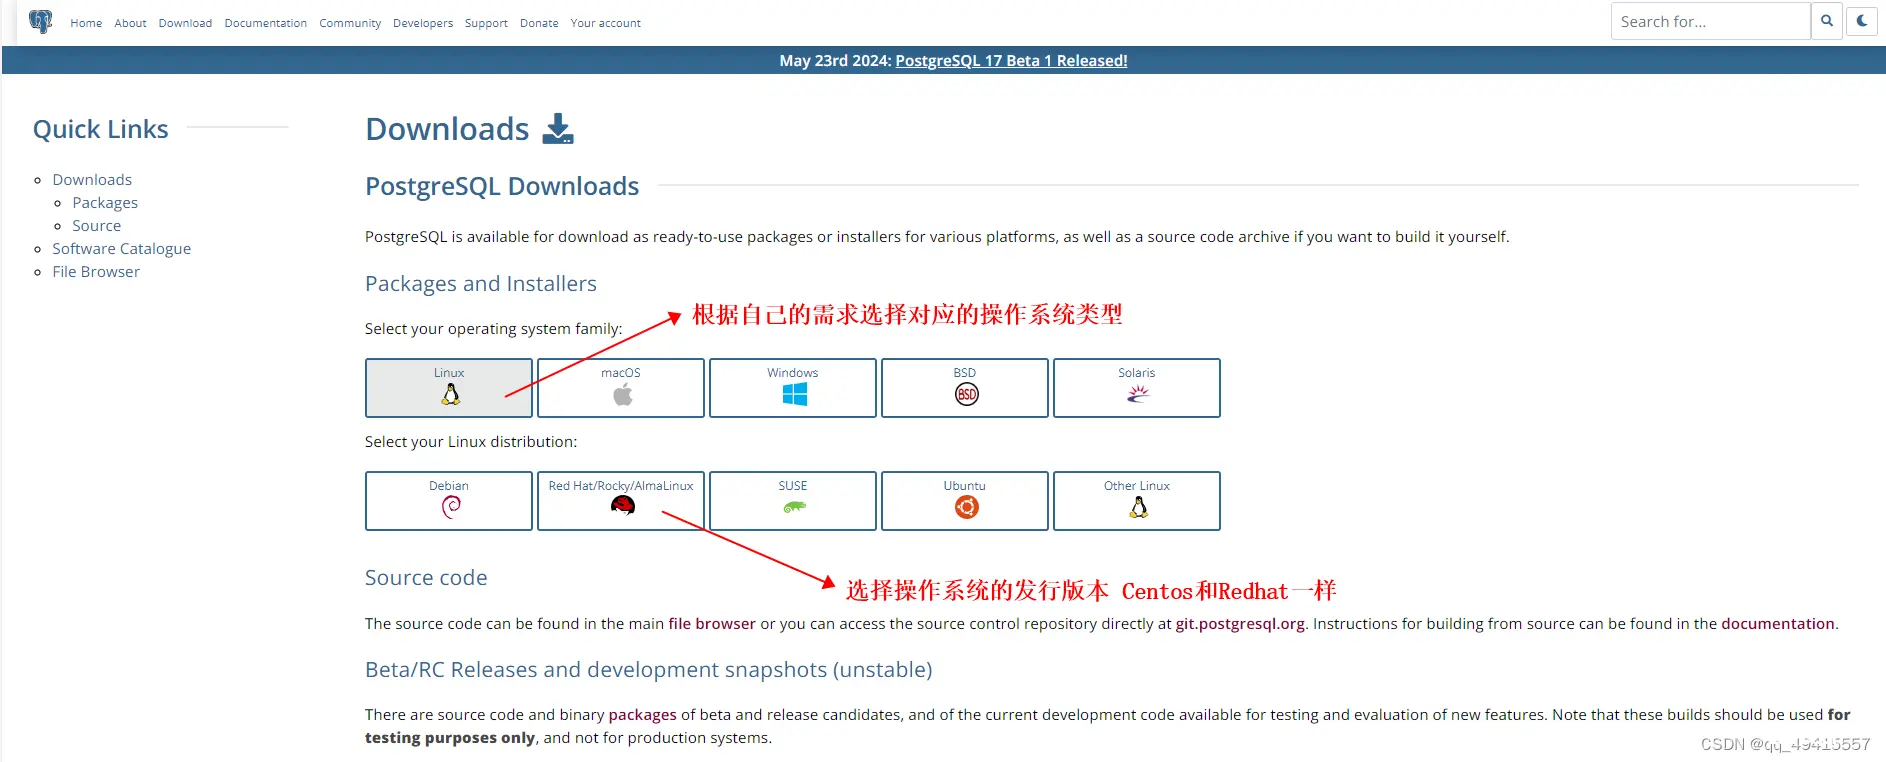Open the Developers menu item
The height and width of the screenshot is (762, 1886).
(423, 23)
